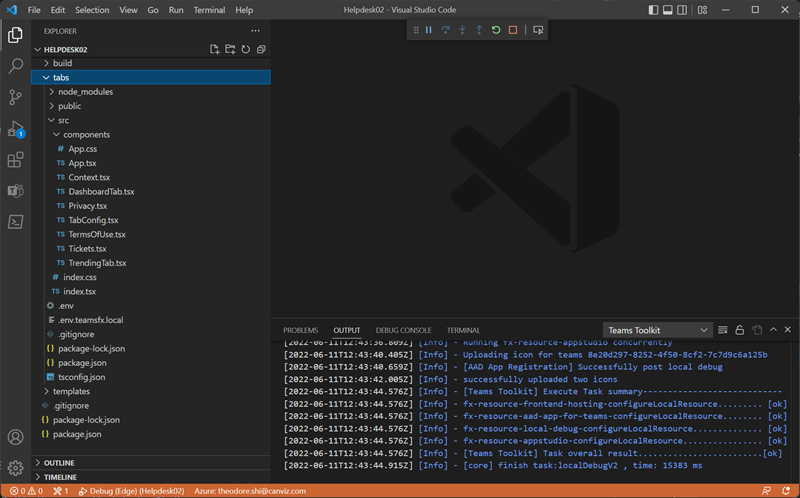Switch to the PROBLEMS tab
The width and height of the screenshot is (800, 498).
(301, 330)
